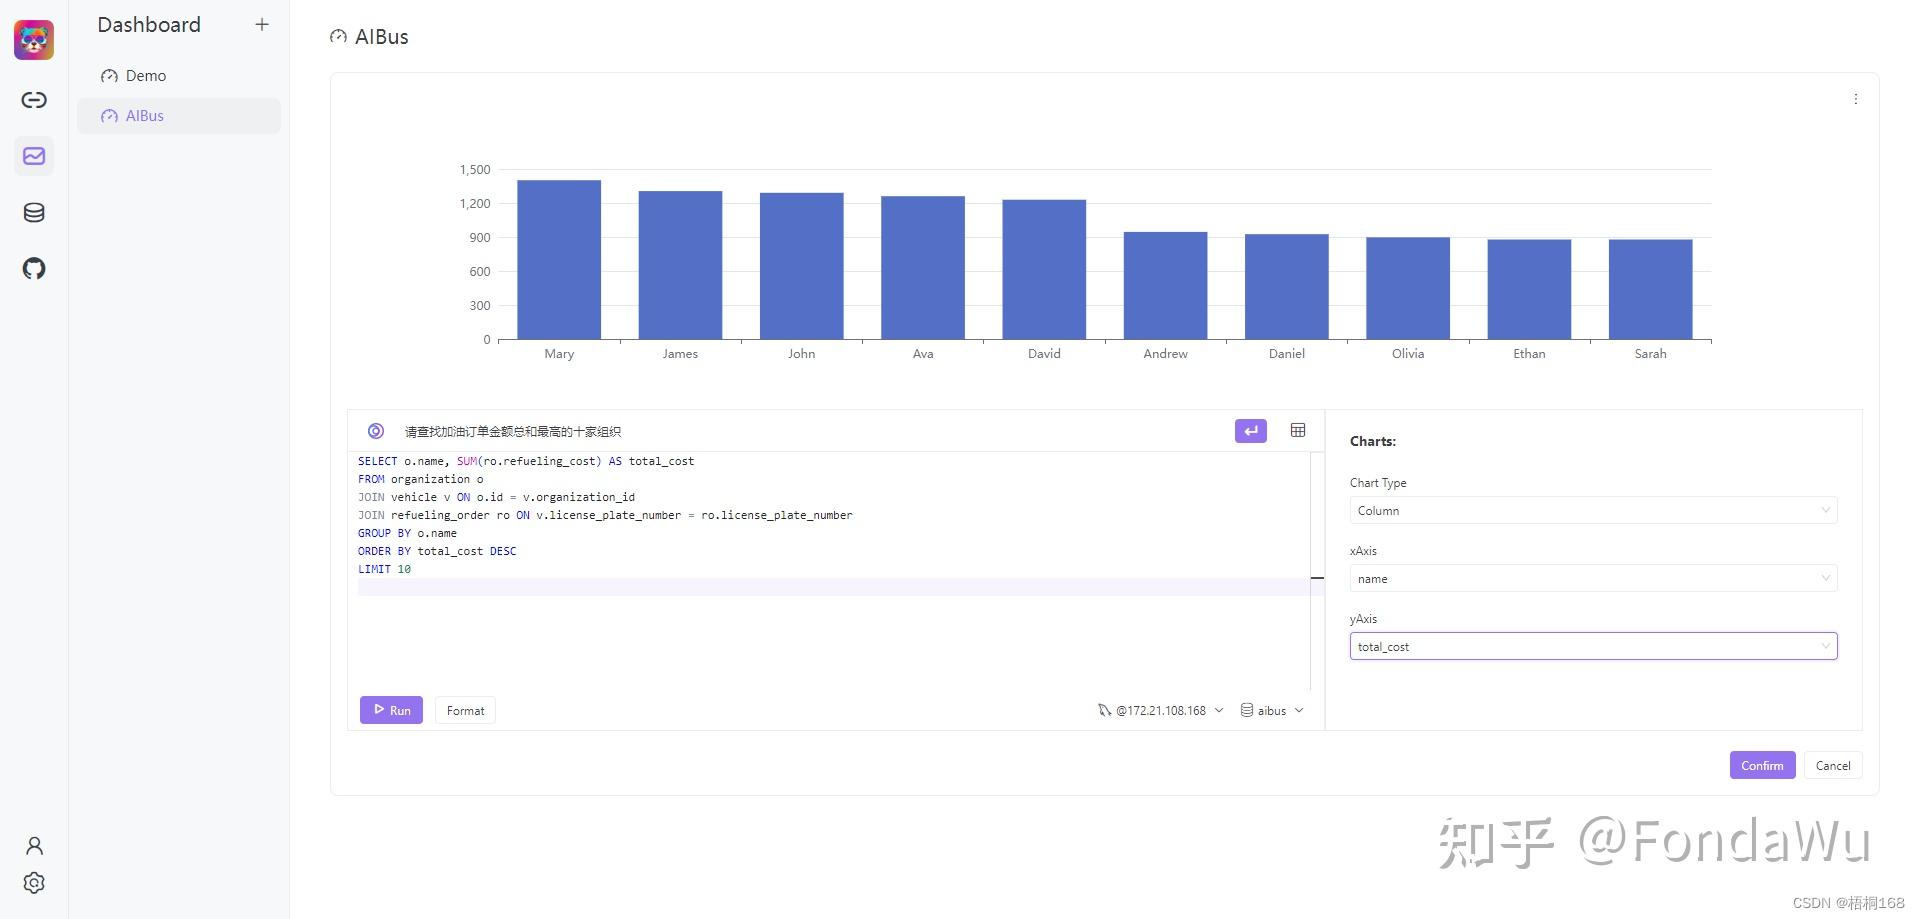Click the James bar in chart
This screenshot has width=1920, height=919.
click(x=680, y=265)
